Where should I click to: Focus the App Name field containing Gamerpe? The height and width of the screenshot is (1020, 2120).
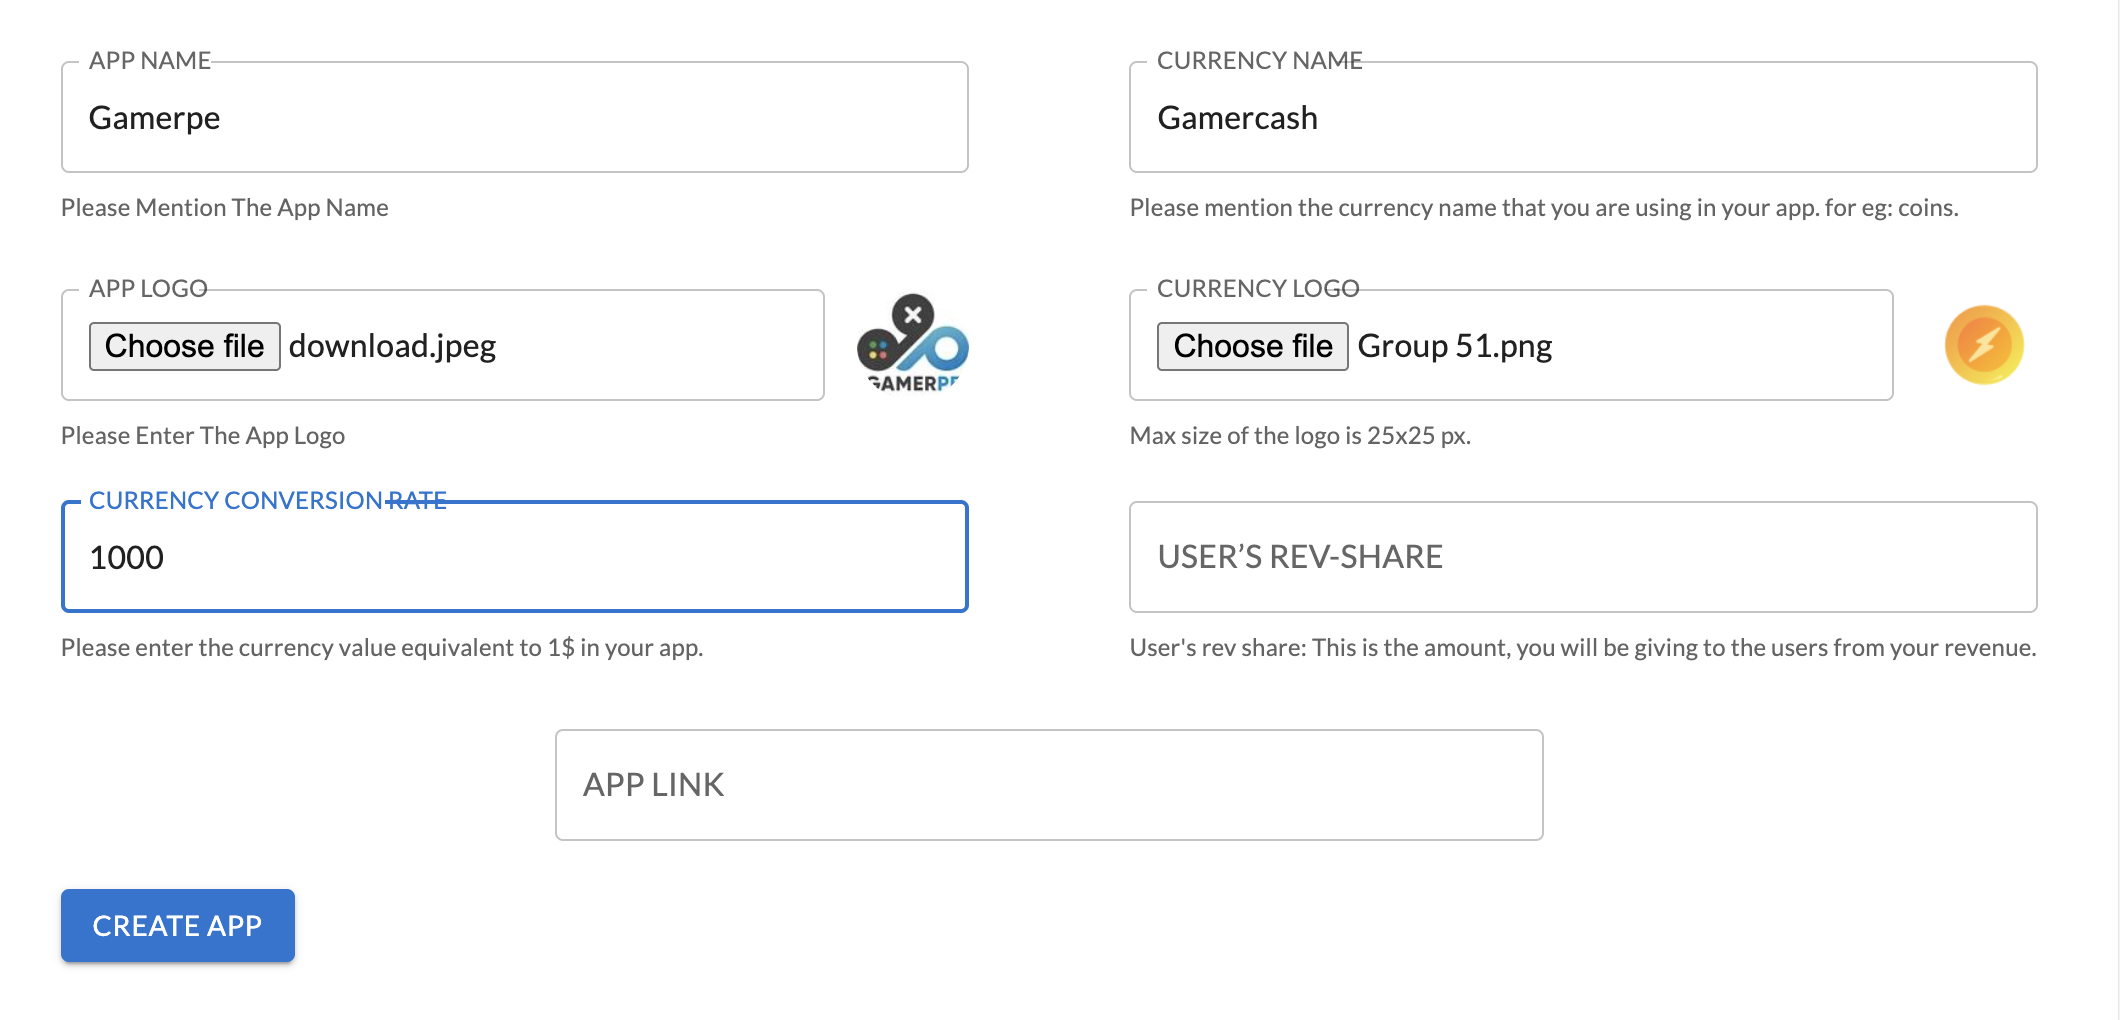(515, 118)
